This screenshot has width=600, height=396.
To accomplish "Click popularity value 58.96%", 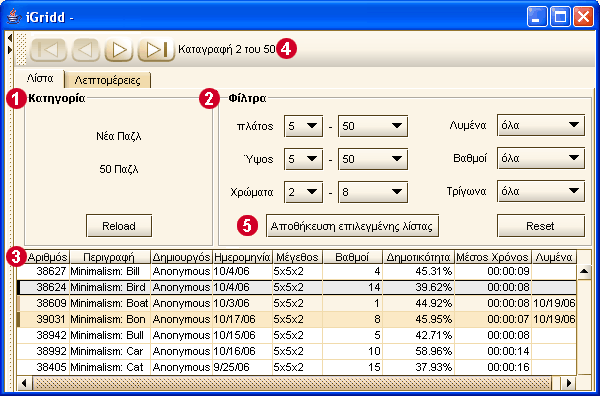I will [x=434, y=351].
